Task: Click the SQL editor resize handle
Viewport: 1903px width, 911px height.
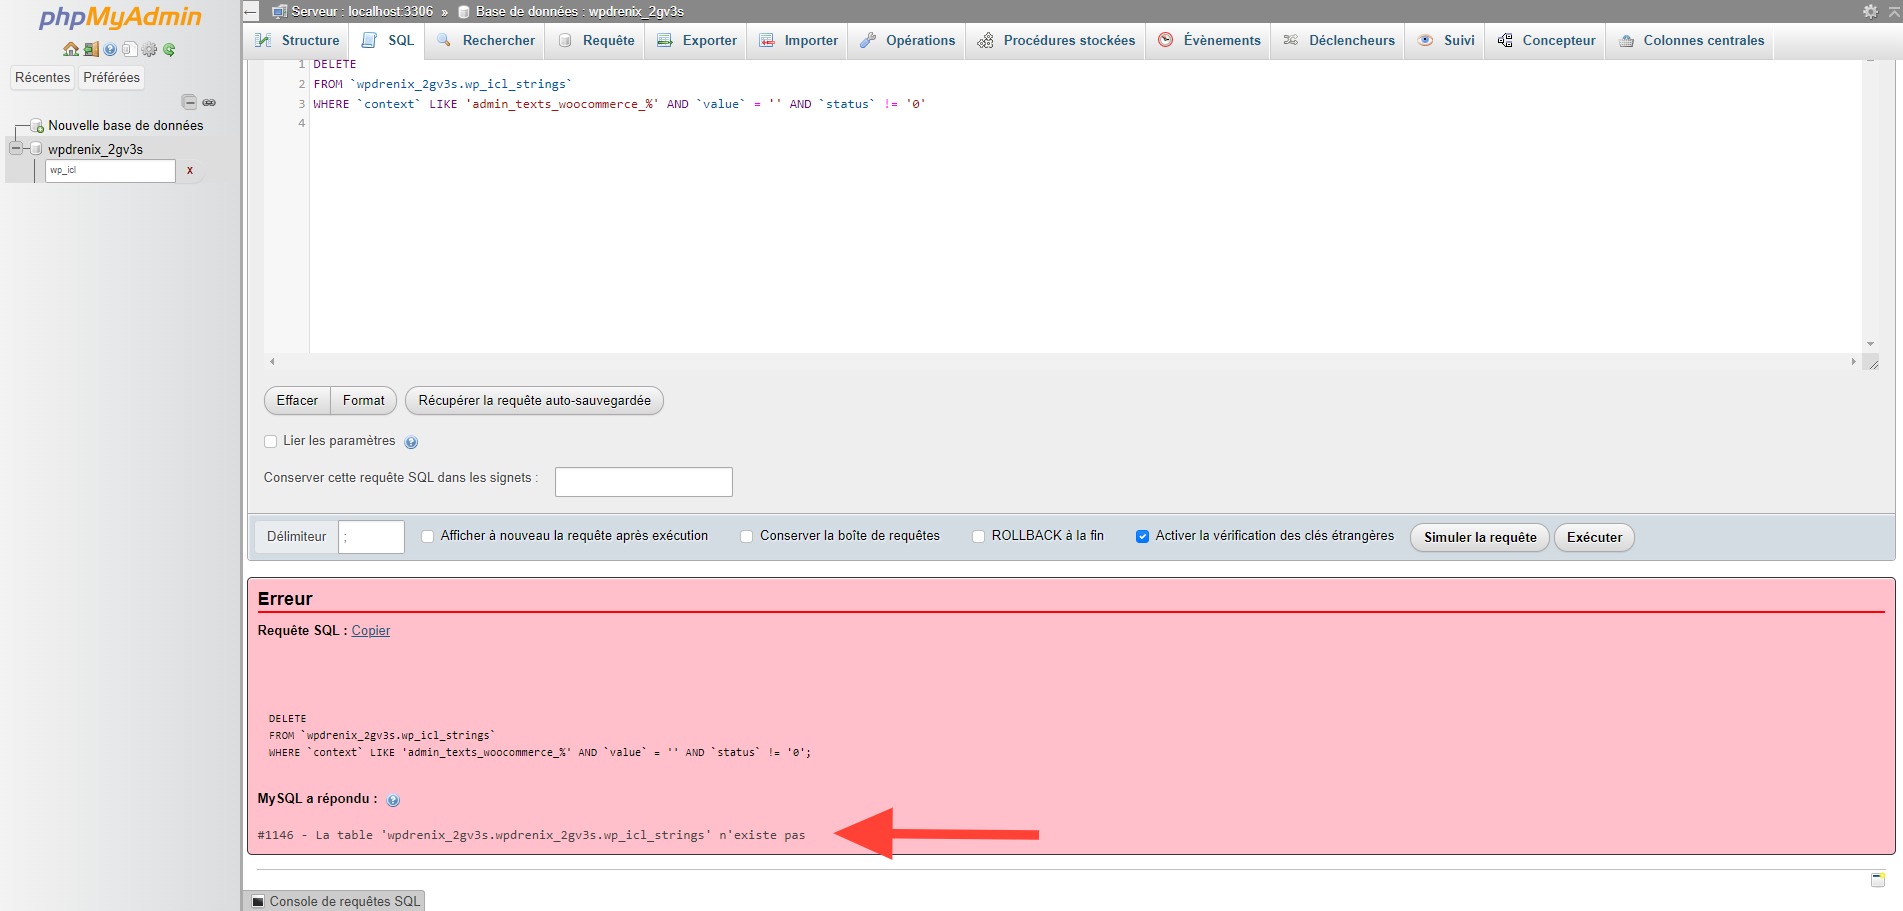Action: coord(1873,363)
